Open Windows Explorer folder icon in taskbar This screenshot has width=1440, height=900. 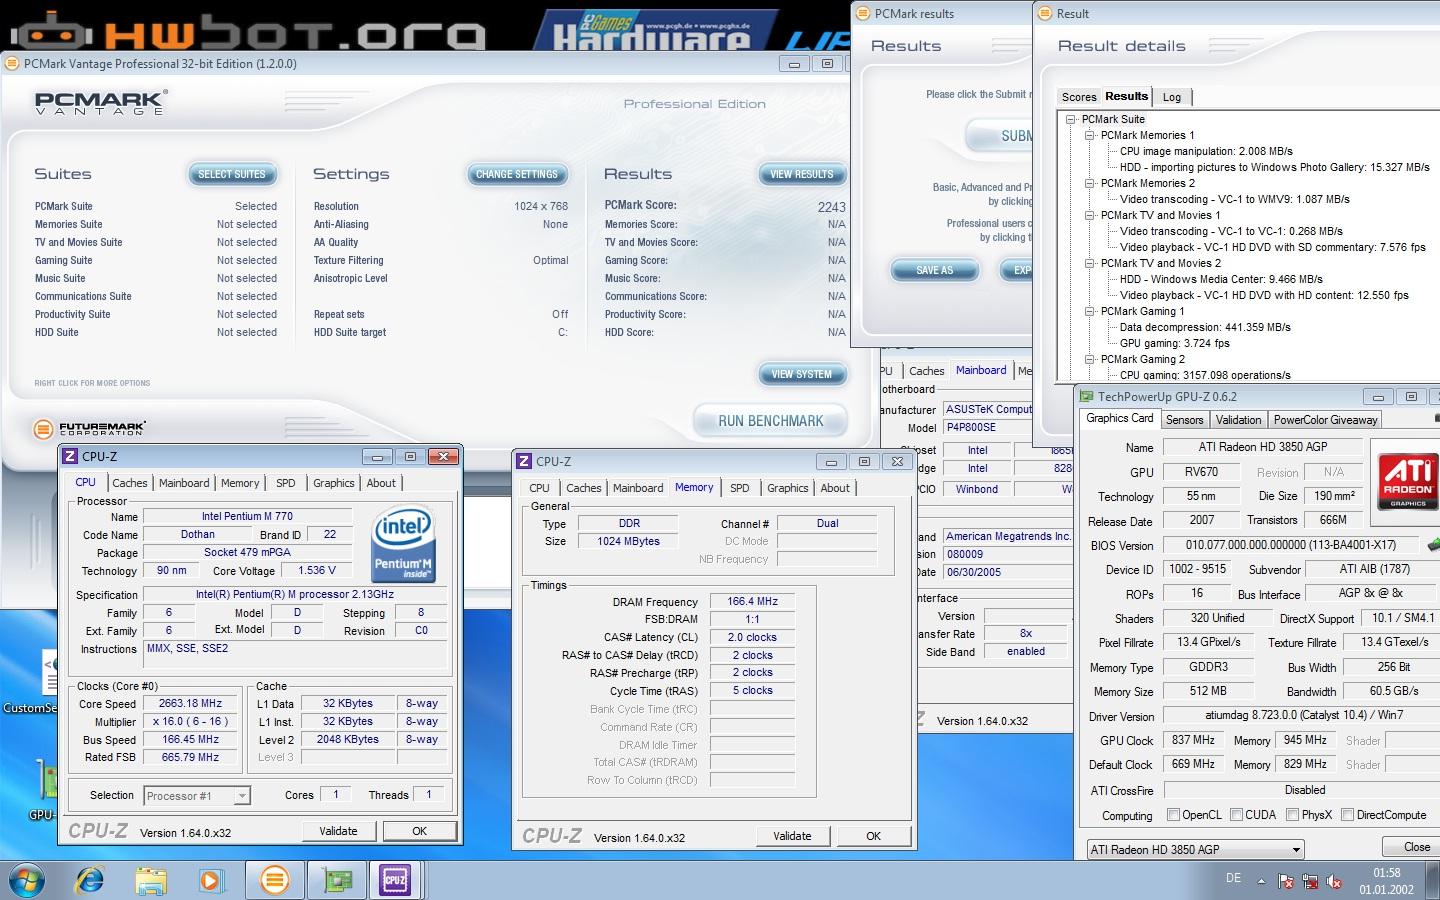(151, 880)
